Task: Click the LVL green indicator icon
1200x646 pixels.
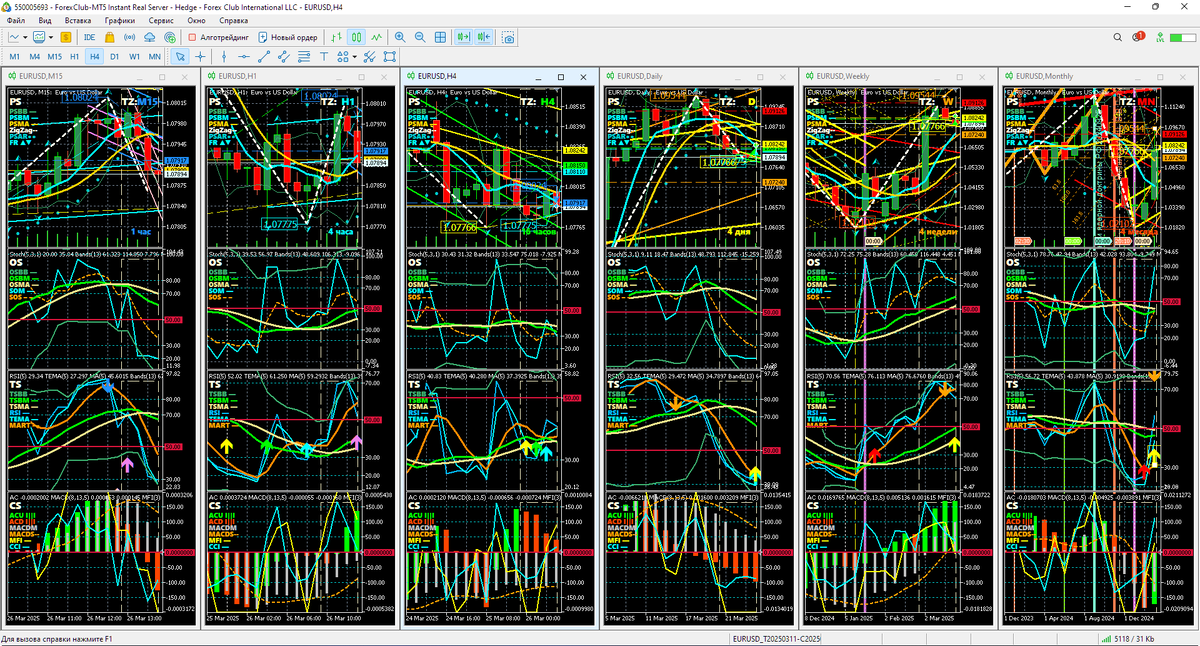Action: [x=1159, y=37]
